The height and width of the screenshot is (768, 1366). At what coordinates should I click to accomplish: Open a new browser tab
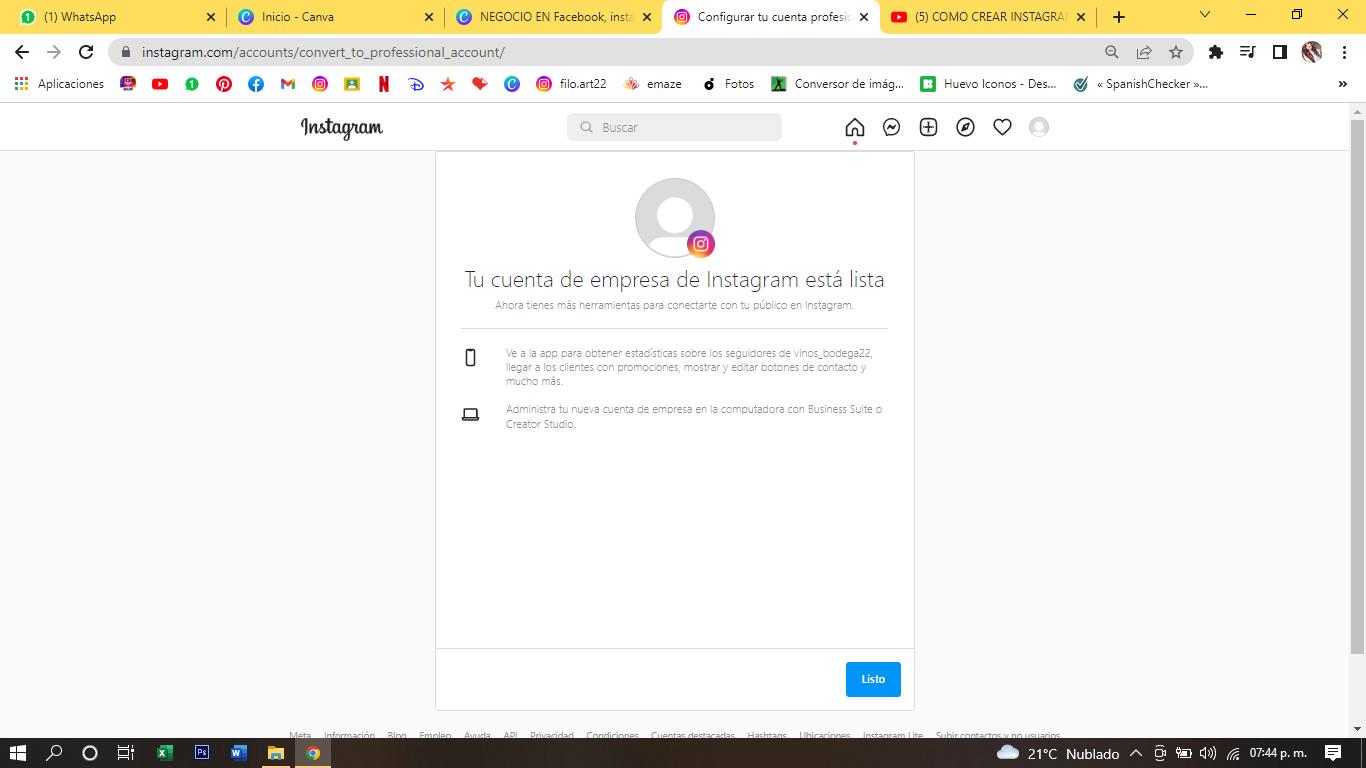click(1119, 17)
